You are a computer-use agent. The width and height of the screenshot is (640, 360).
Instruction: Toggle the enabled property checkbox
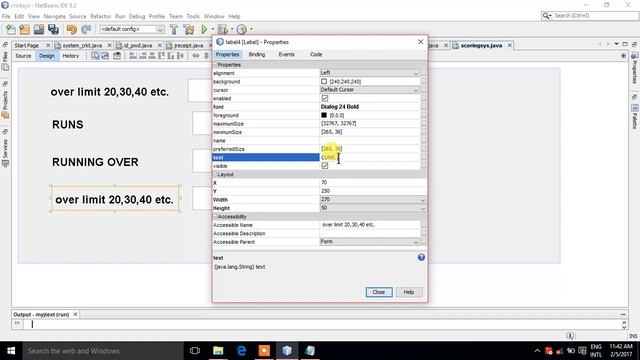point(325,98)
